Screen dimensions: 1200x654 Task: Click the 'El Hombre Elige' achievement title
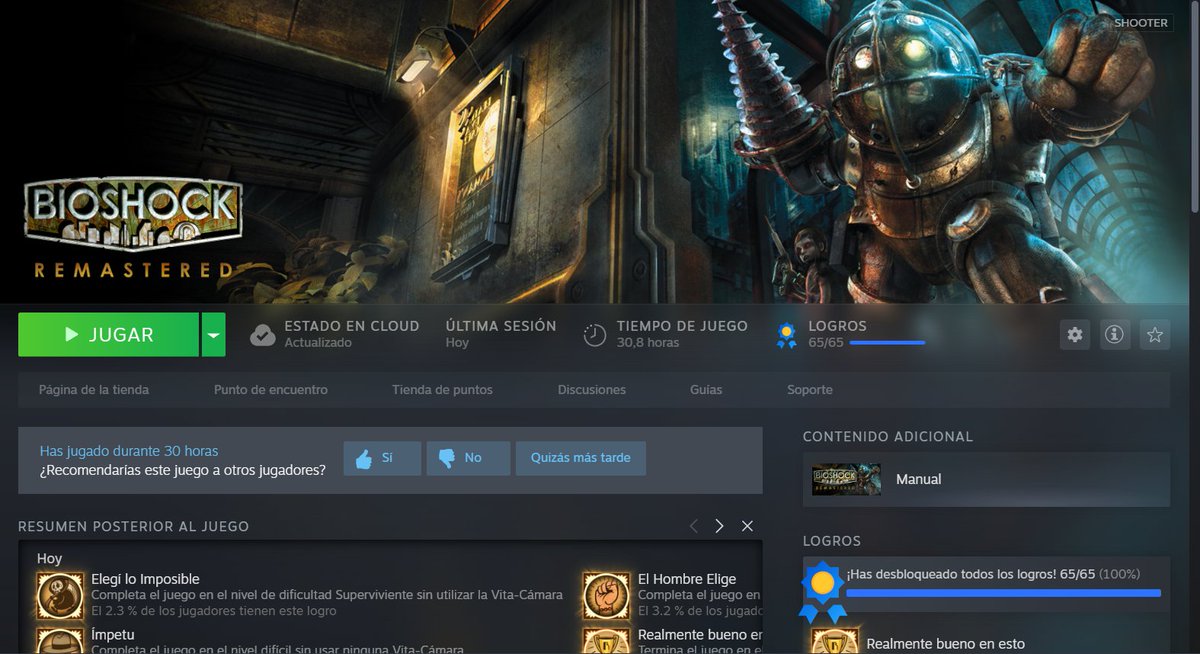(x=687, y=579)
